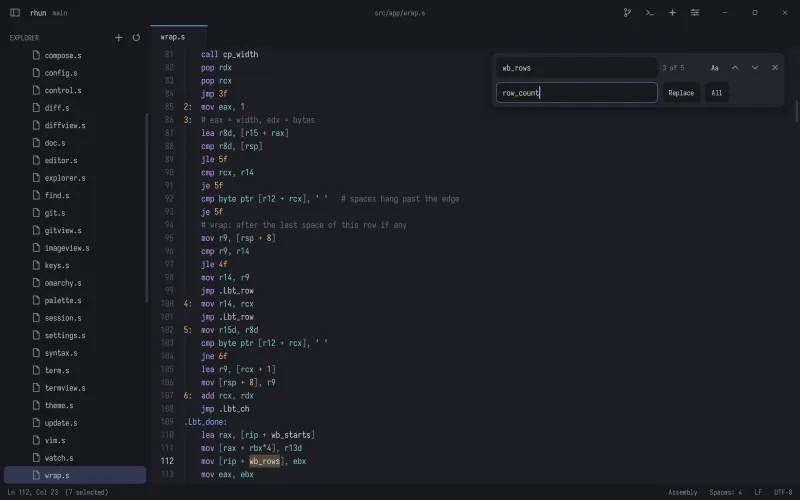800x500 pixels.
Task: Open update.s in the explorer
Action: point(75,423)
